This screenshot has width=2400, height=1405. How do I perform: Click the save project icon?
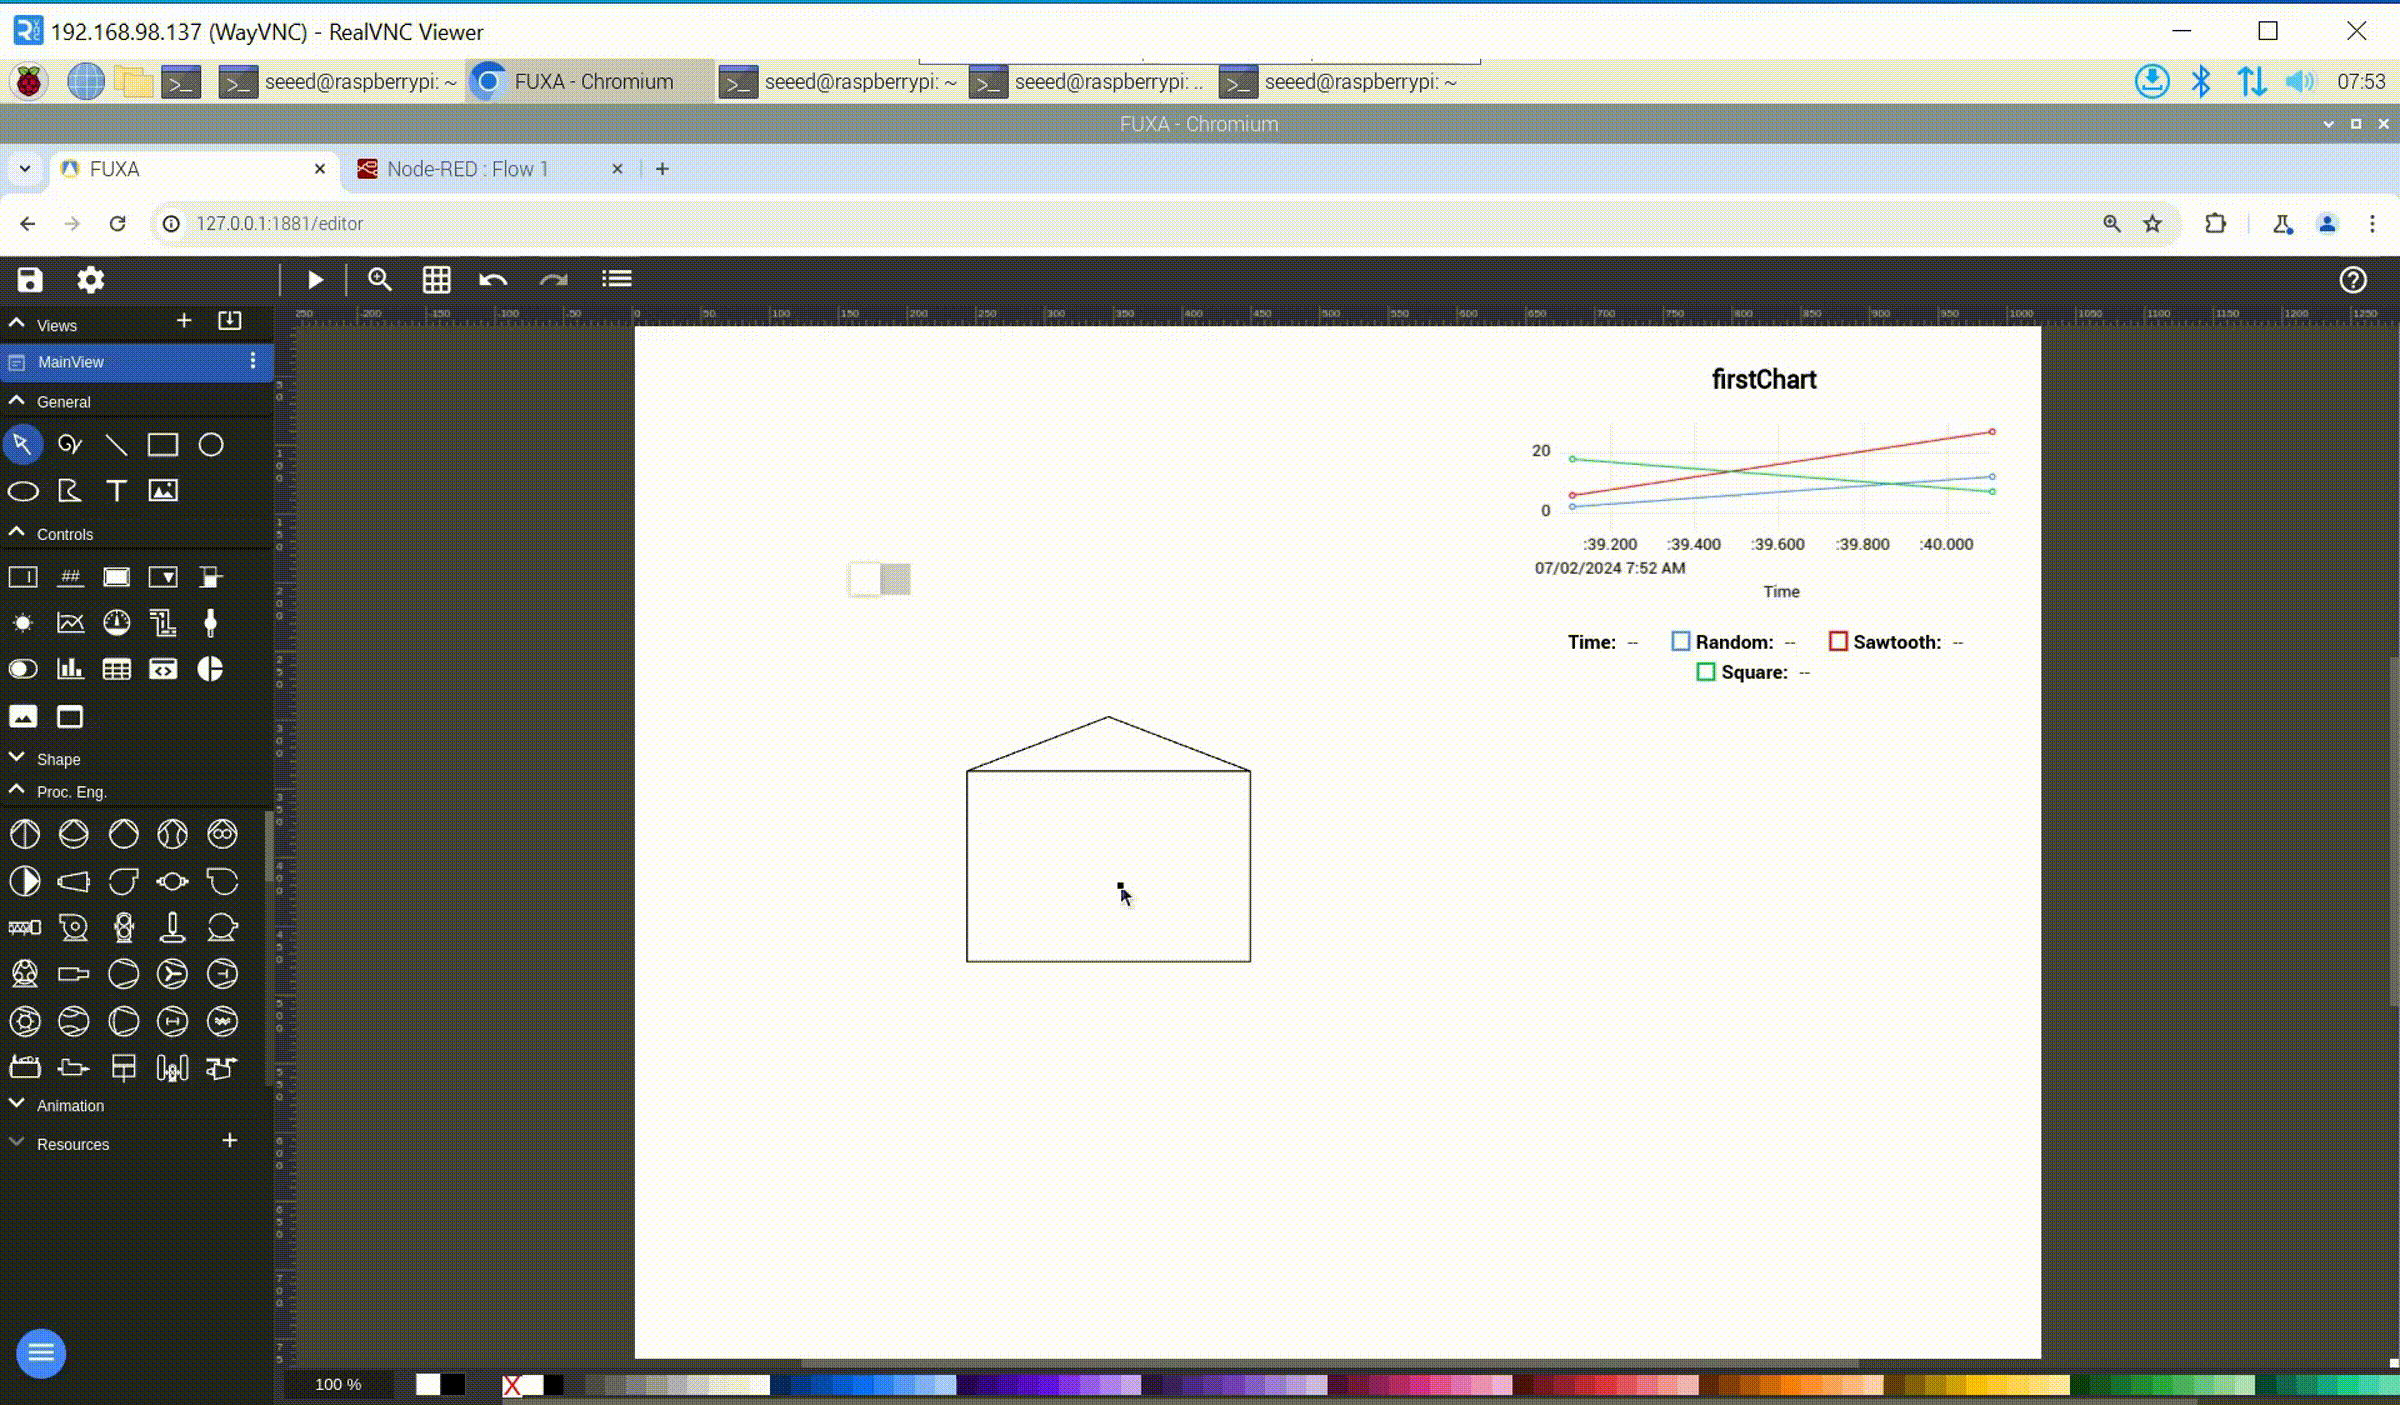point(30,280)
